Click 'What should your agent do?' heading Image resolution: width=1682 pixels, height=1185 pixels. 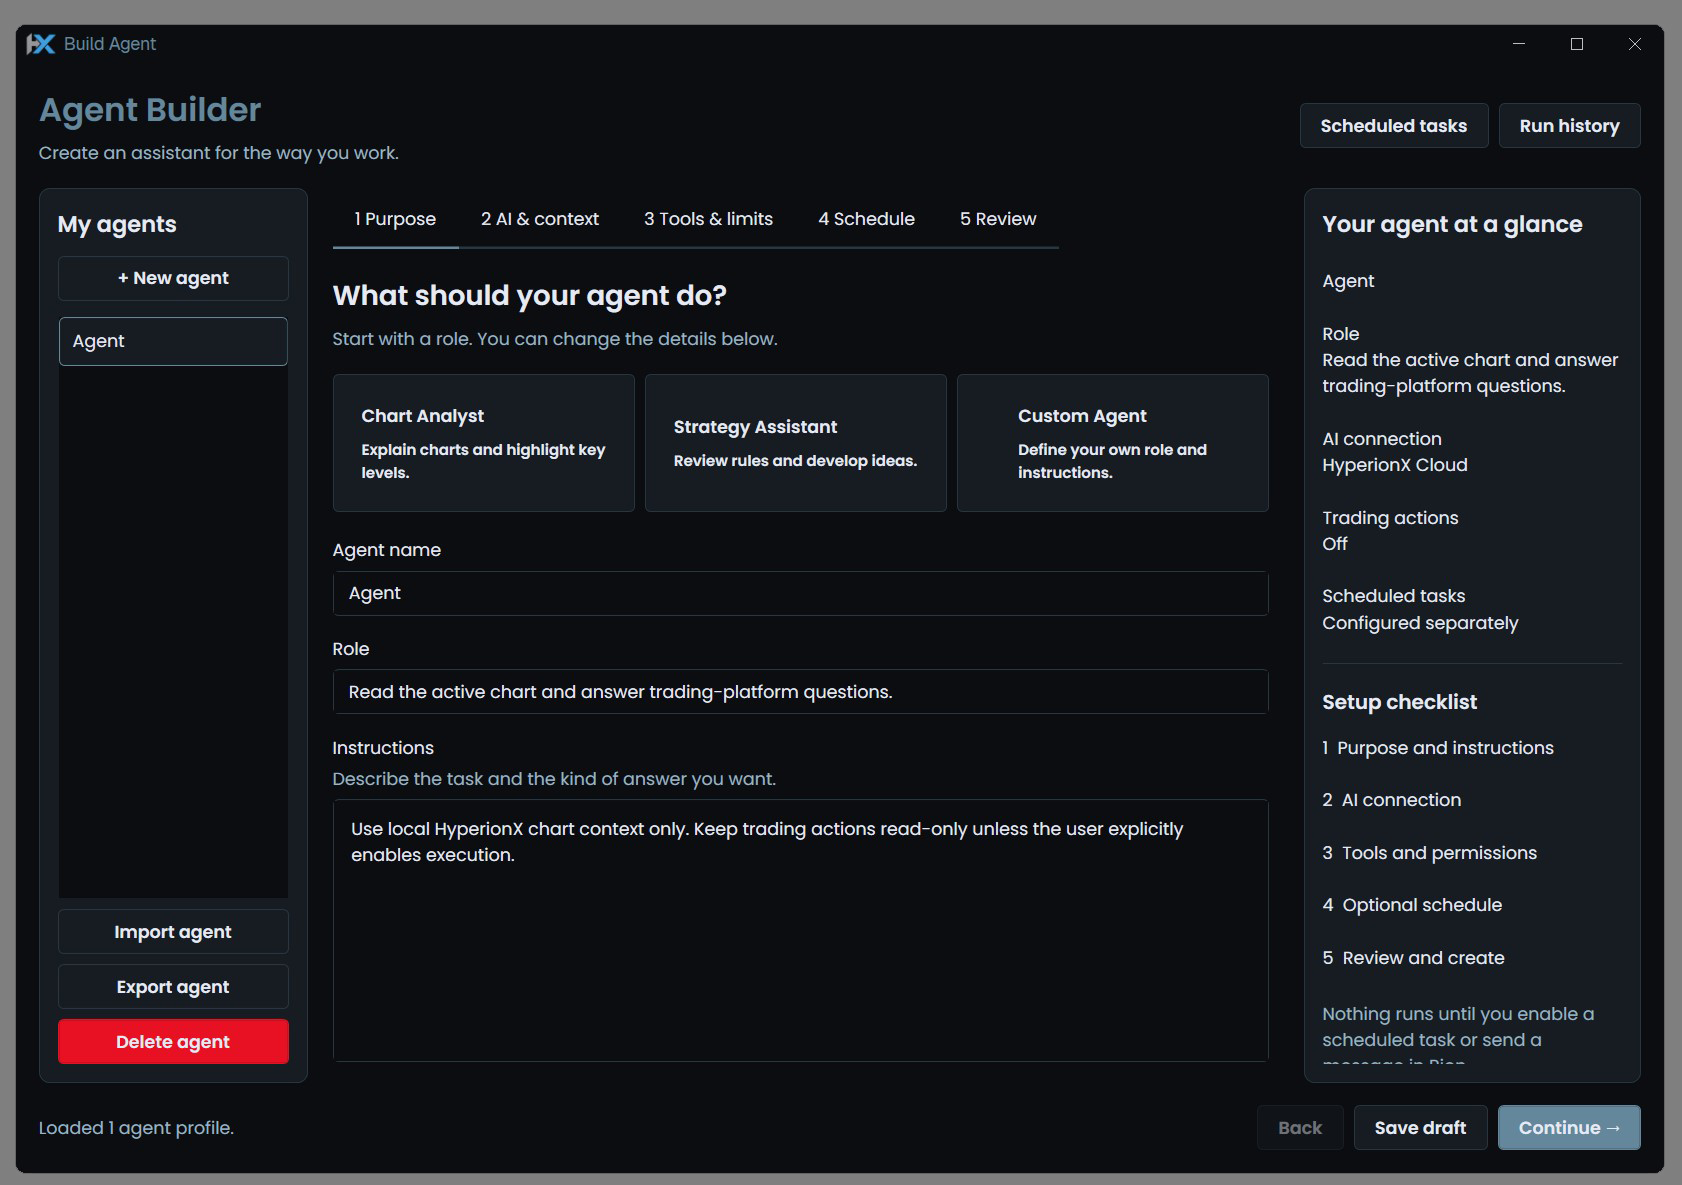pos(529,296)
